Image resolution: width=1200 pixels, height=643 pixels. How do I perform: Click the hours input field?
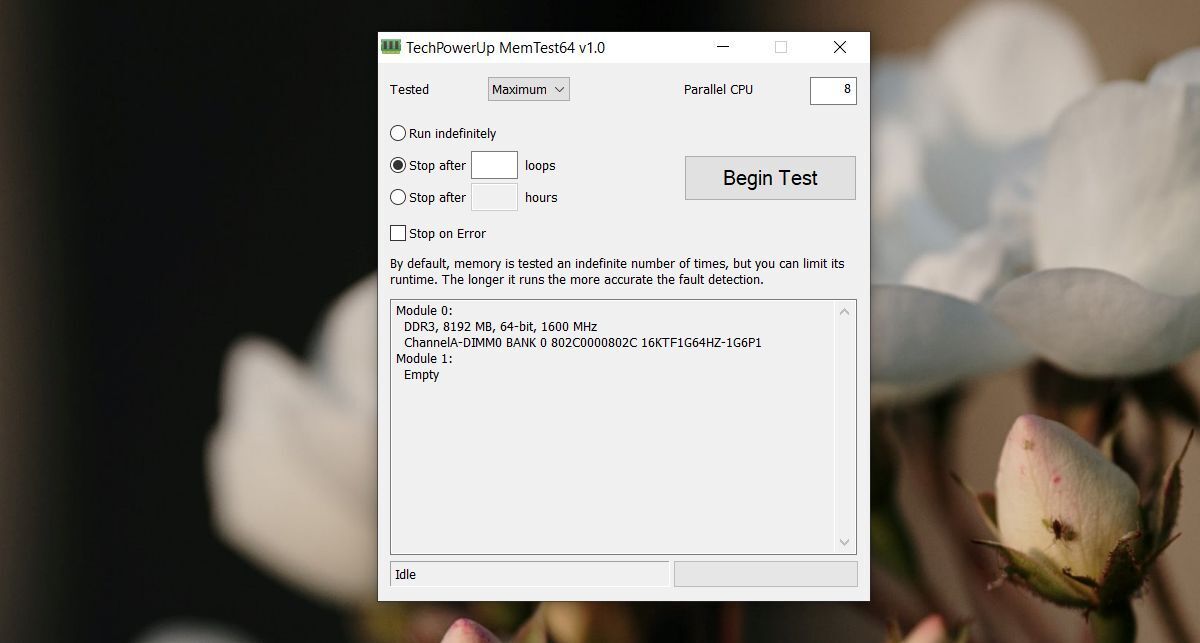click(x=494, y=197)
